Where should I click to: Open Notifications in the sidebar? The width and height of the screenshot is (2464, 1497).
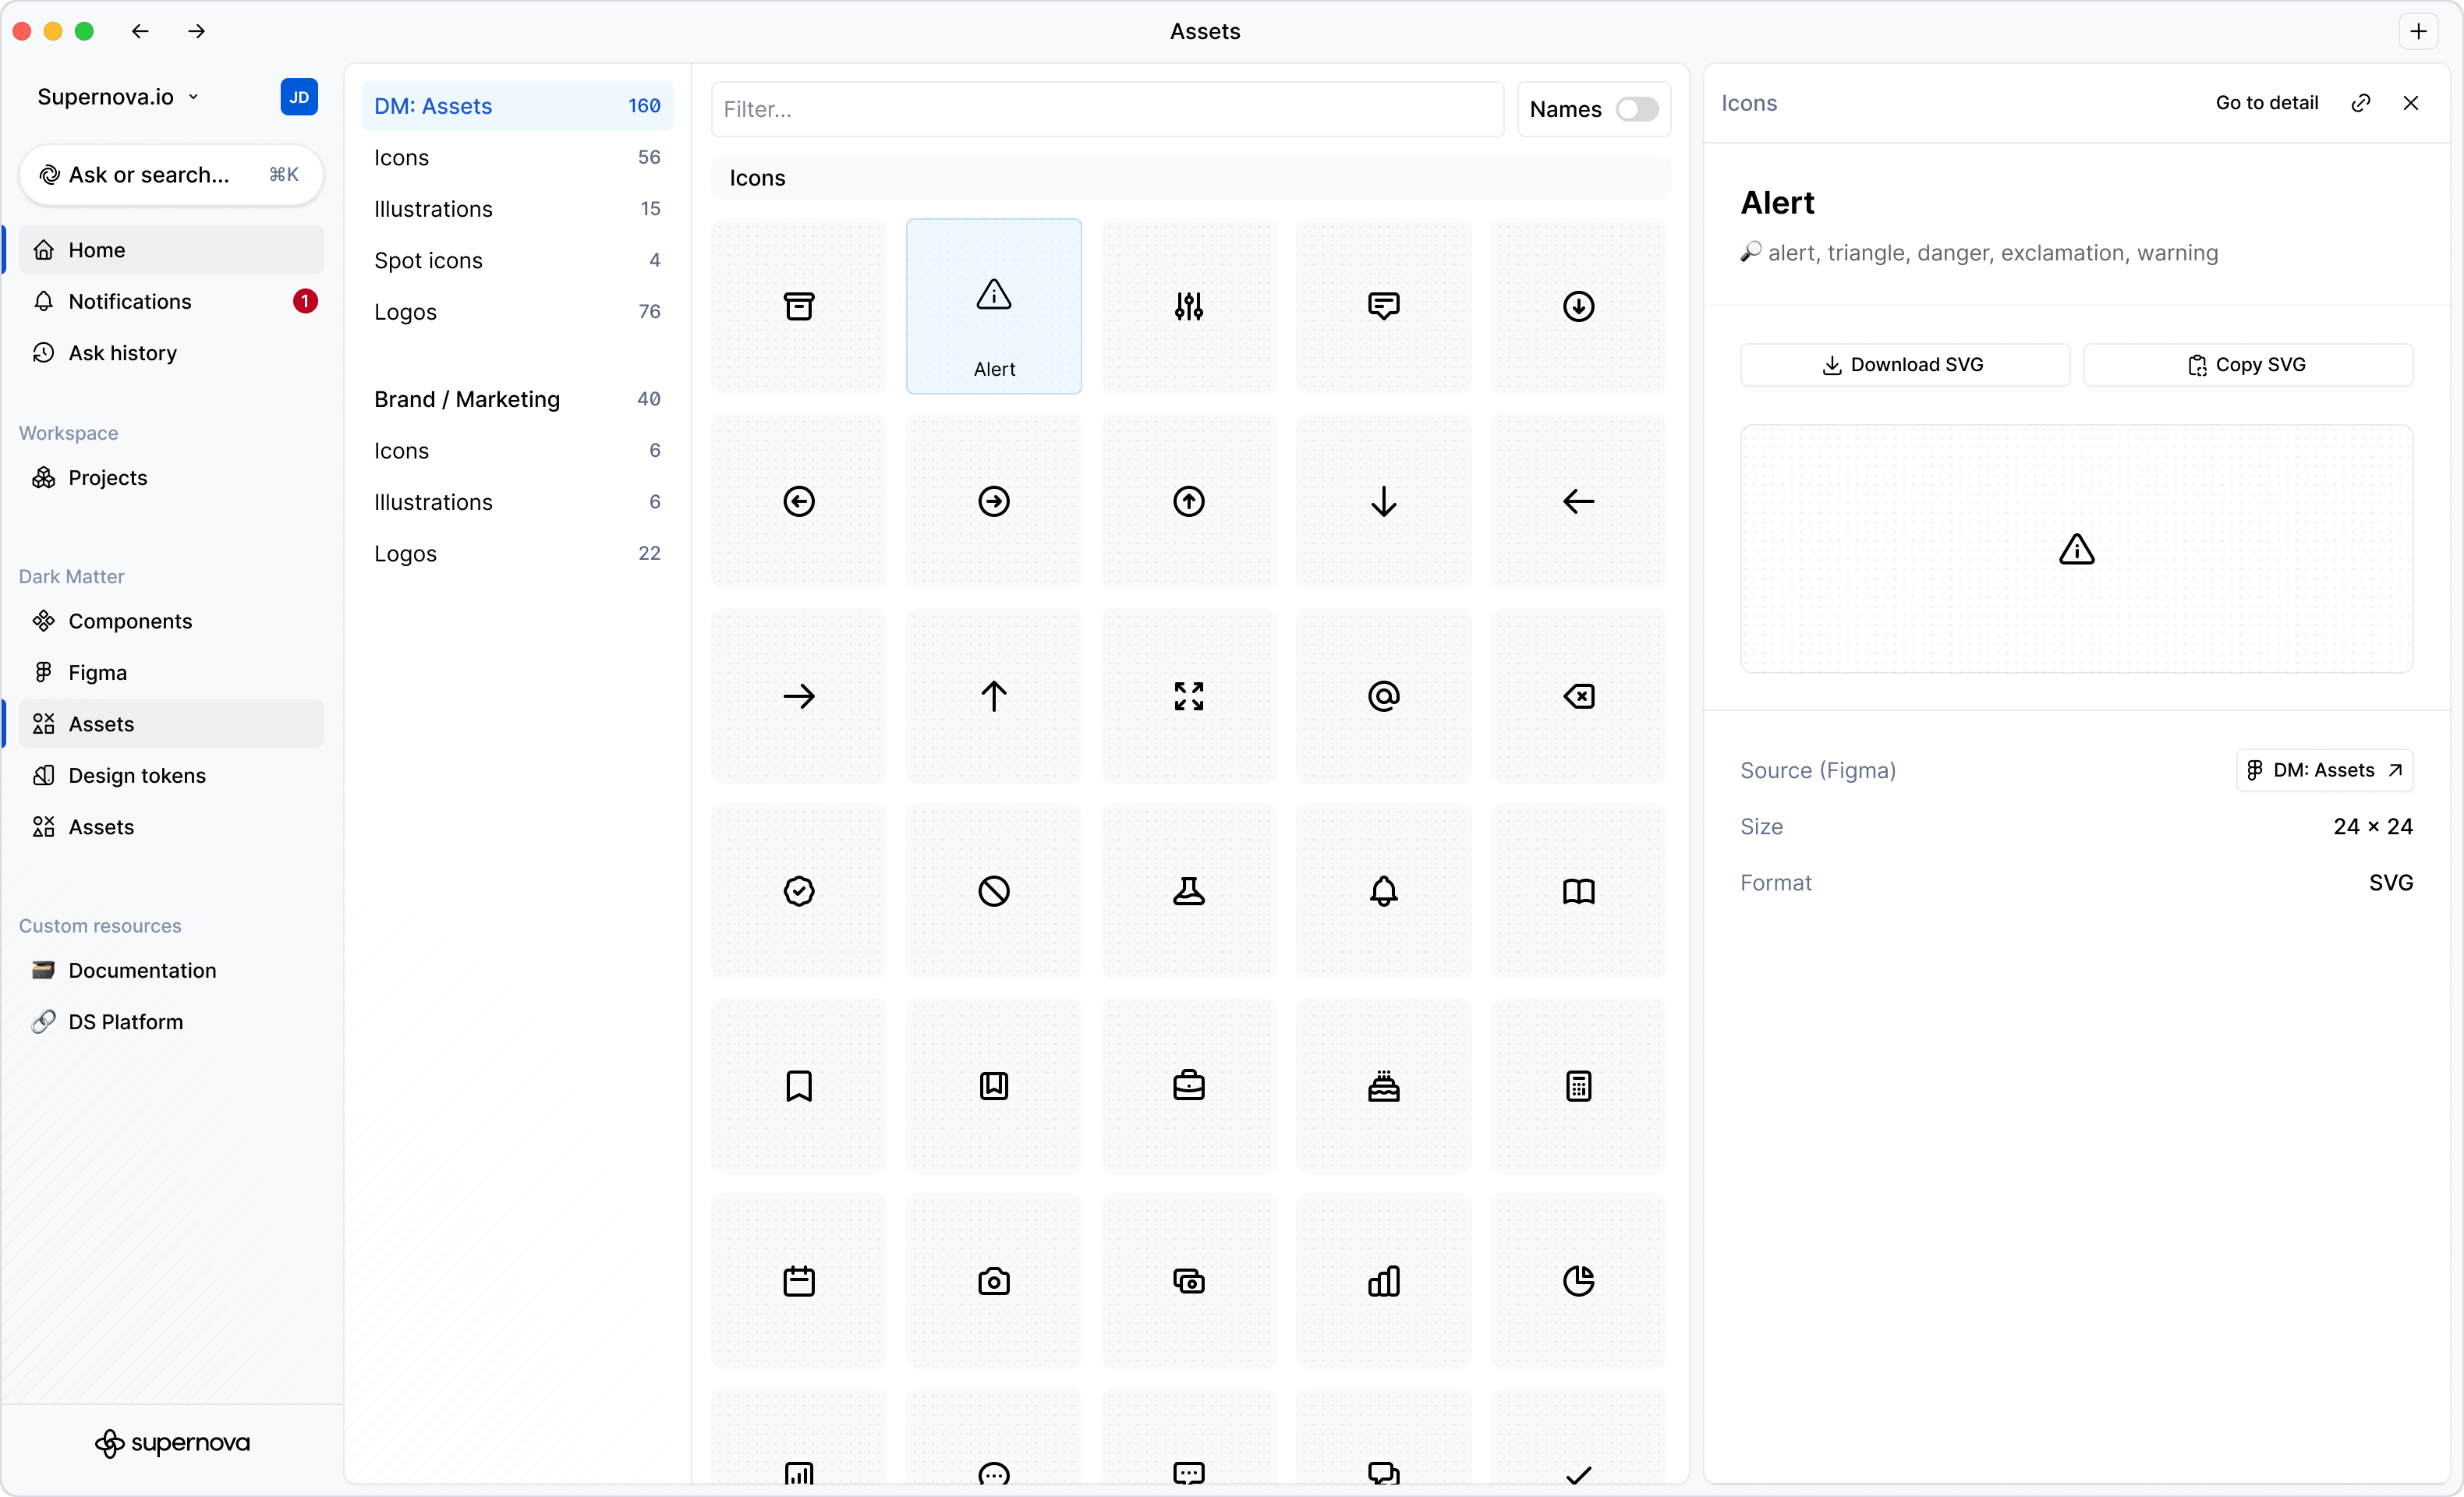tap(130, 301)
